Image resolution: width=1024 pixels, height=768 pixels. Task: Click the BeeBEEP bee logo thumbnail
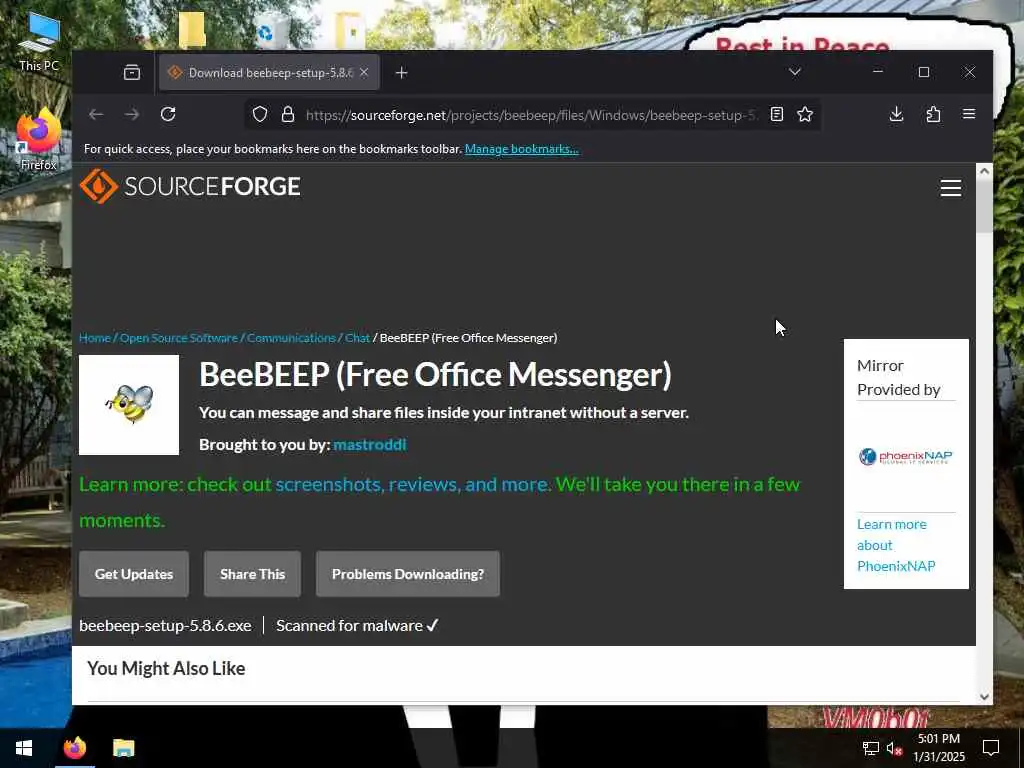129,405
